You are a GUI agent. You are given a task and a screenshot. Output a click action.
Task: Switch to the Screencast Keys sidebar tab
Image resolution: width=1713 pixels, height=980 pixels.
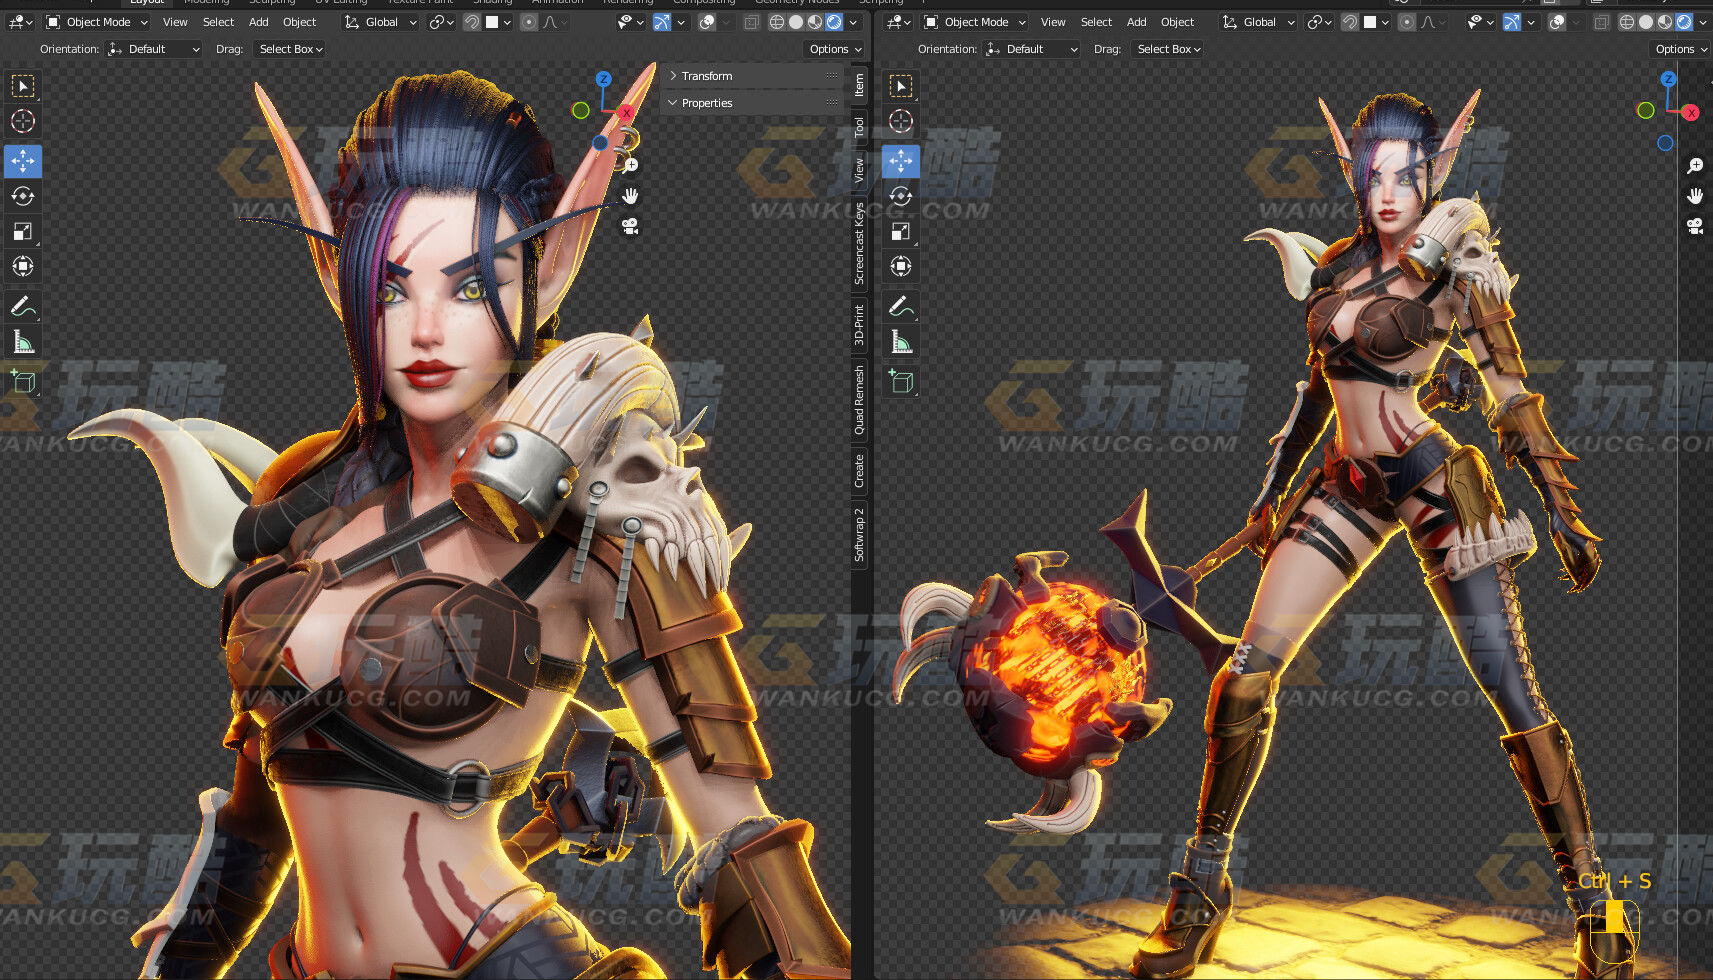[x=859, y=243]
